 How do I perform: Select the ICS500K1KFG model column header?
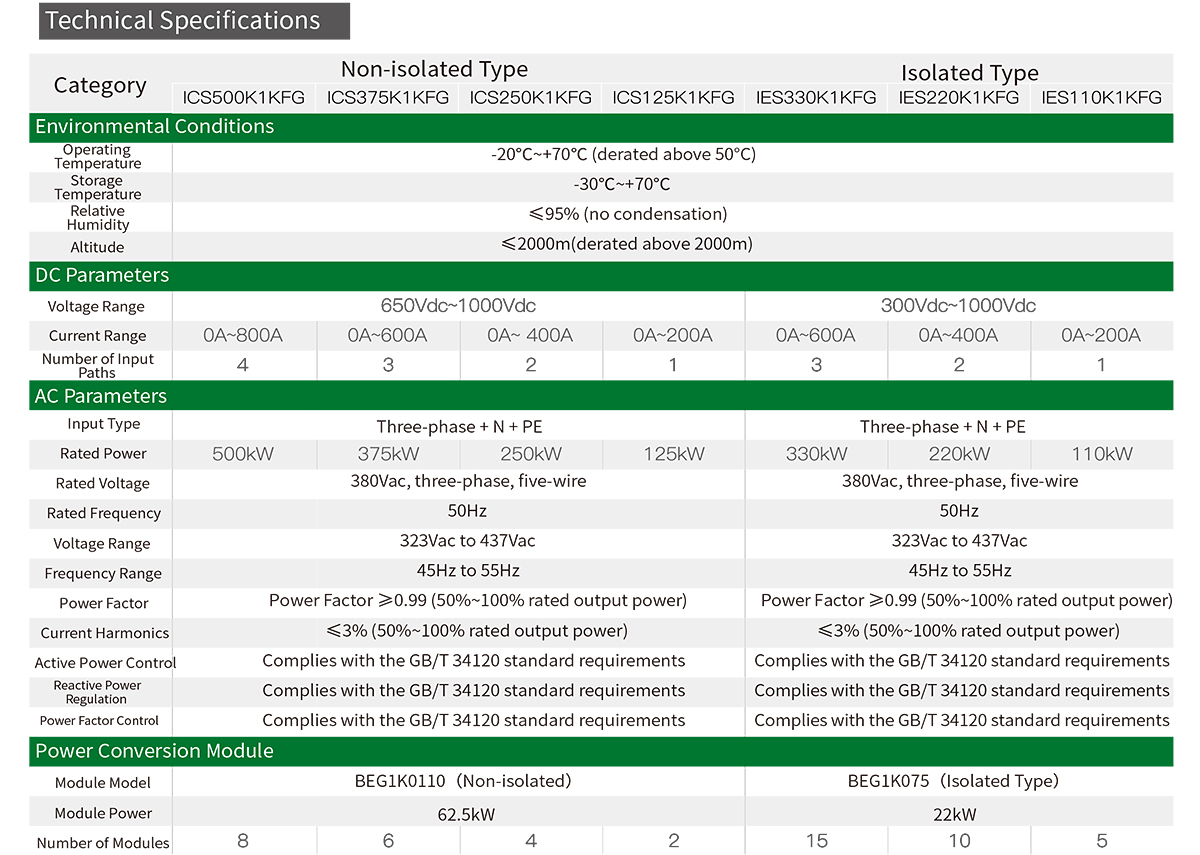point(243,97)
